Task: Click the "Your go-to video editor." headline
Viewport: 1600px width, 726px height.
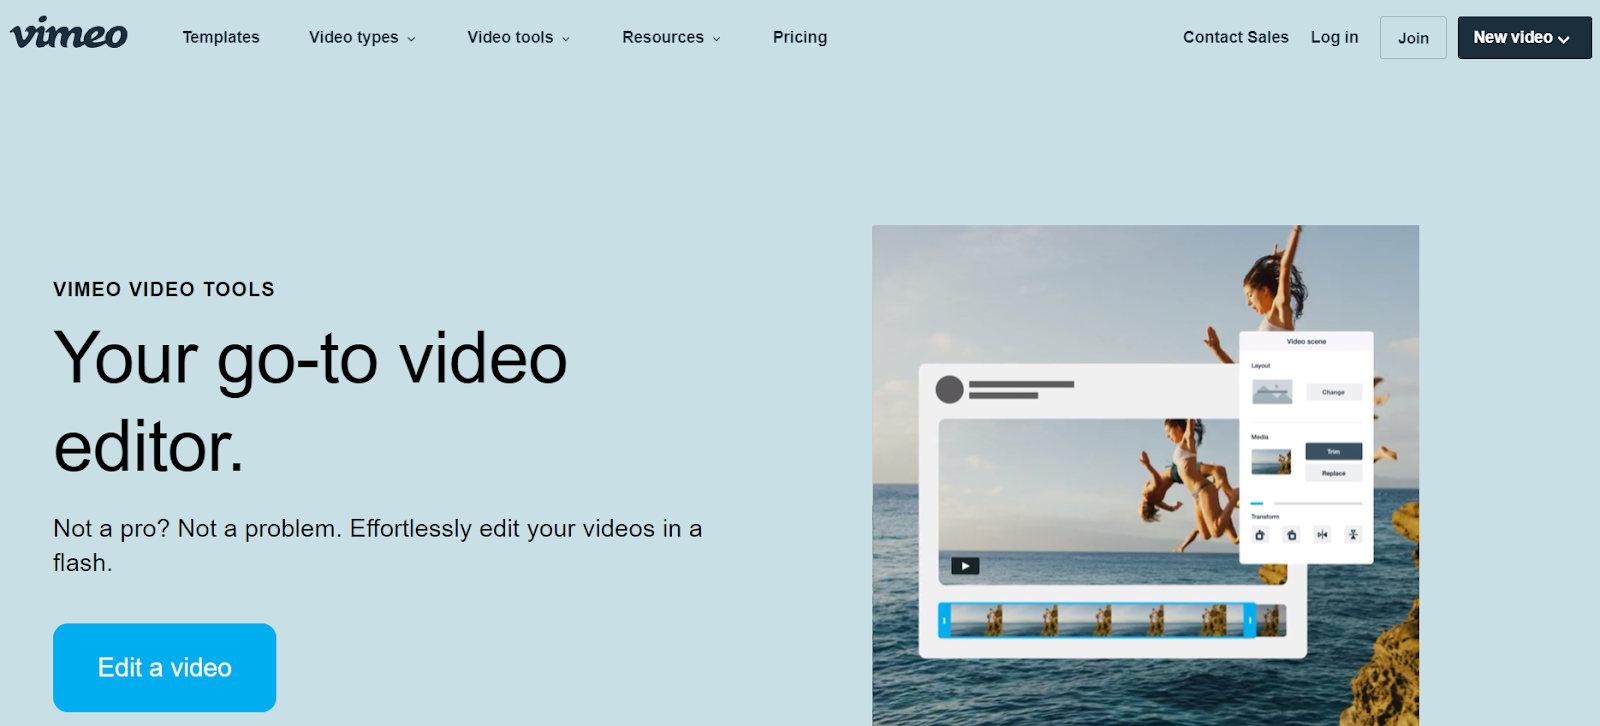Action: click(x=310, y=402)
